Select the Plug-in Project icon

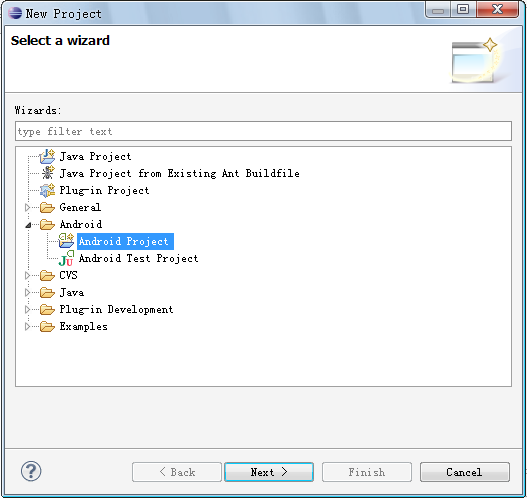pos(47,191)
